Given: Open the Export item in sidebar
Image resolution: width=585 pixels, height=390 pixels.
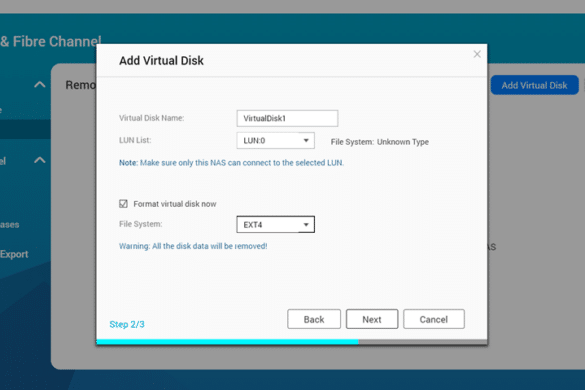Looking at the screenshot, I should pyautogui.click(x=14, y=254).
